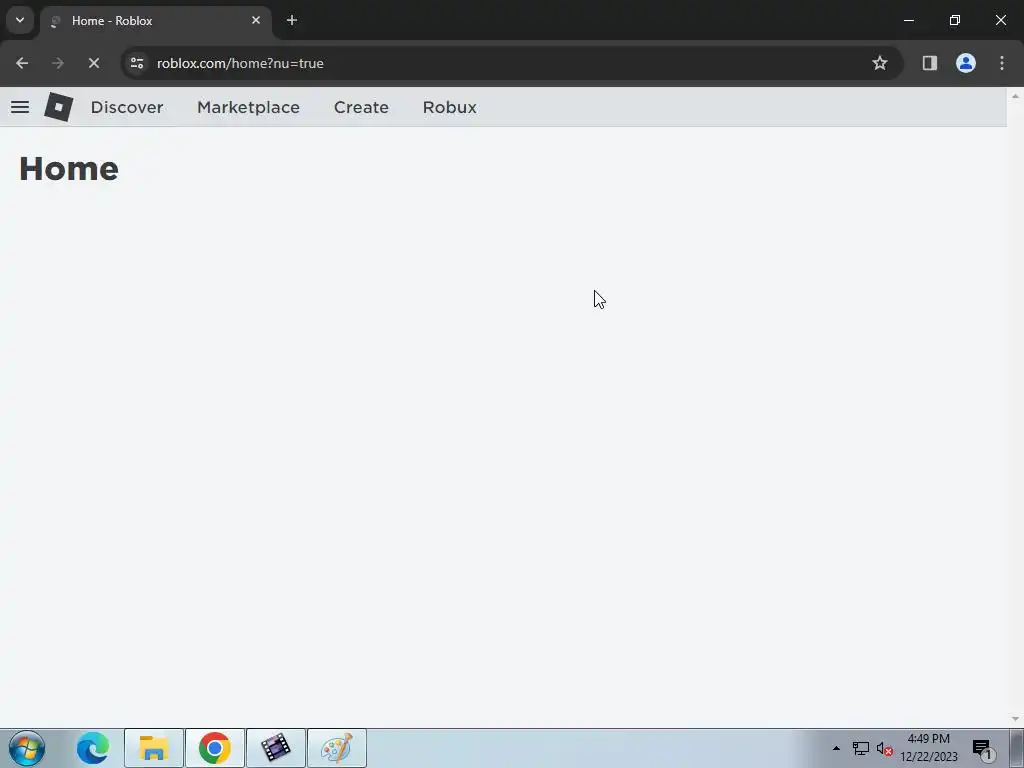Switch to Chrome in the taskbar
Image resolution: width=1024 pixels, height=768 pixels.
coord(215,748)
